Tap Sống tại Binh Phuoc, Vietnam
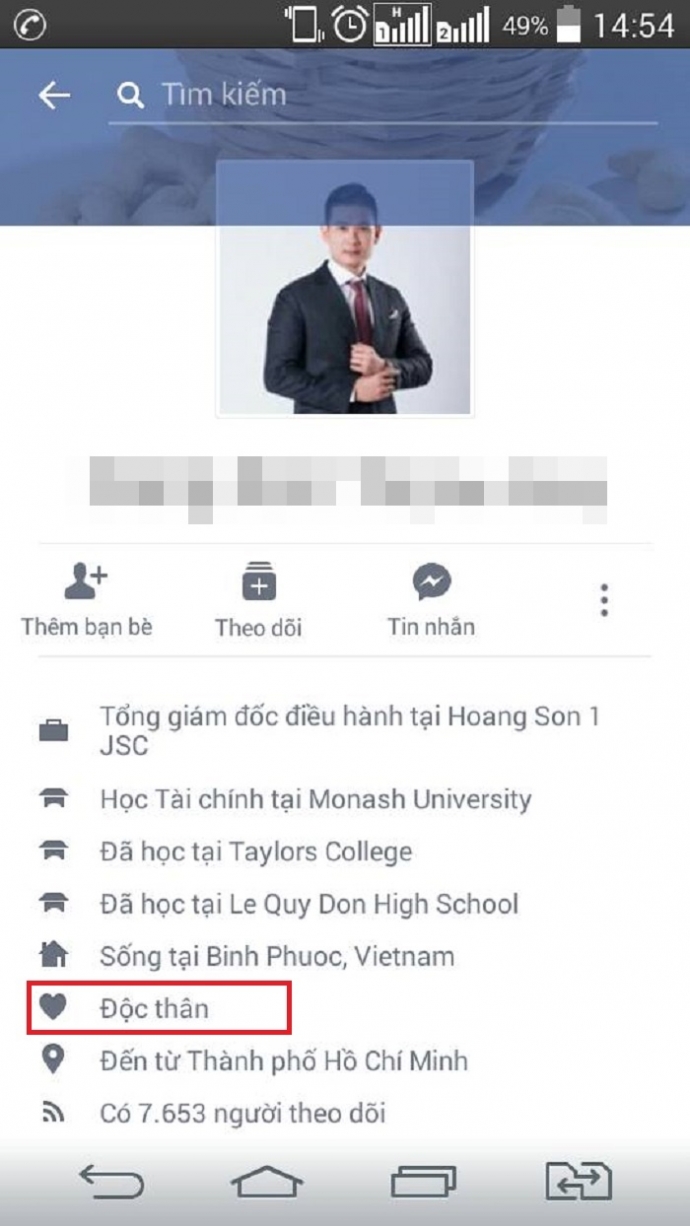This screenshot has height=1226, width=690. pyautogui.click(x=277, y=957)
